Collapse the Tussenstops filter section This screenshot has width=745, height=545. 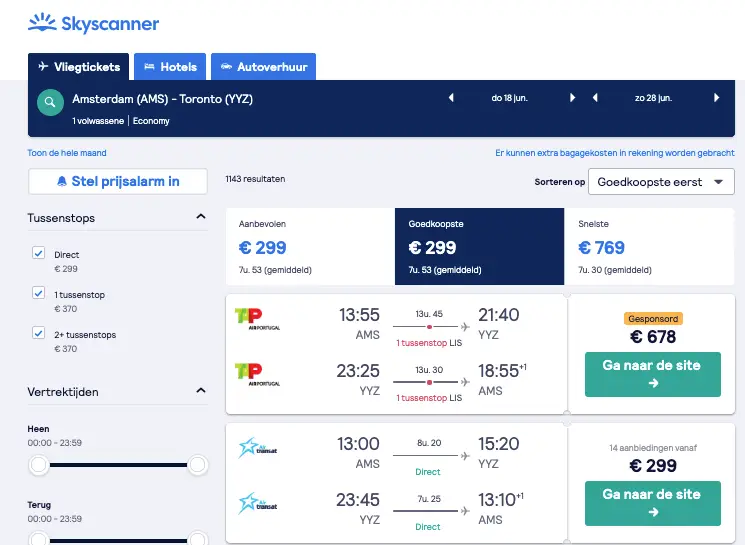201,217
